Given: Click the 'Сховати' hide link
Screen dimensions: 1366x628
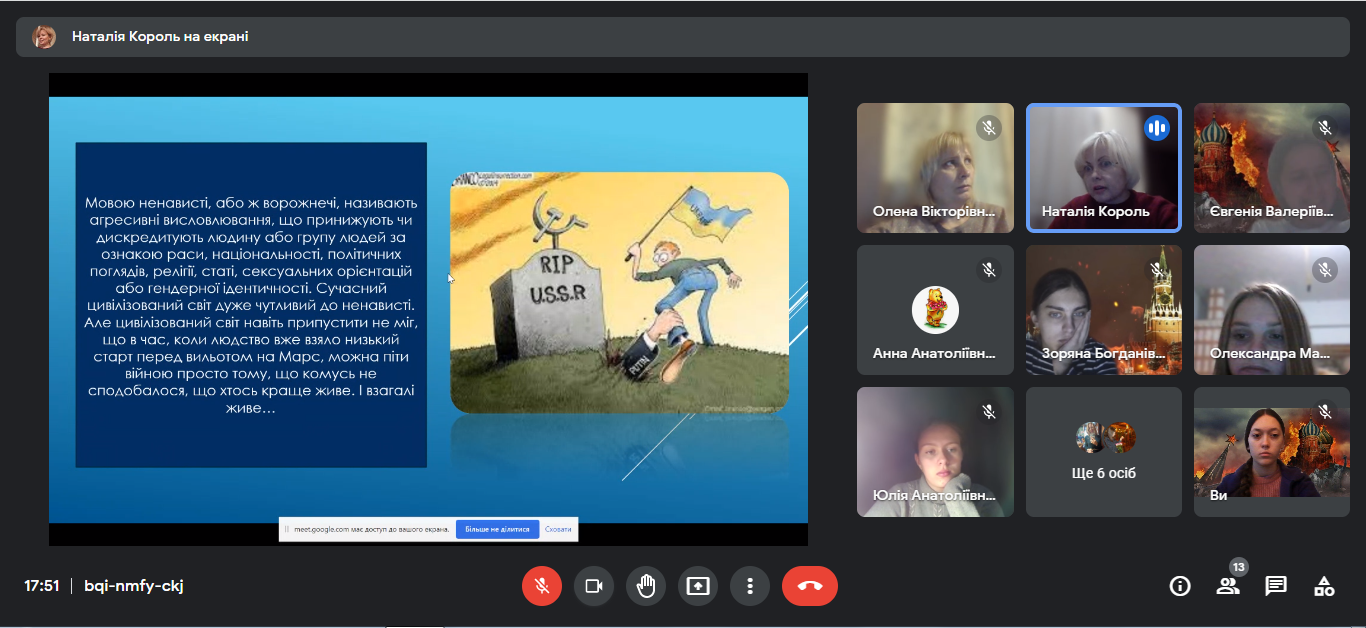Looking at the screenshot, I should click(x=558, y=529).
